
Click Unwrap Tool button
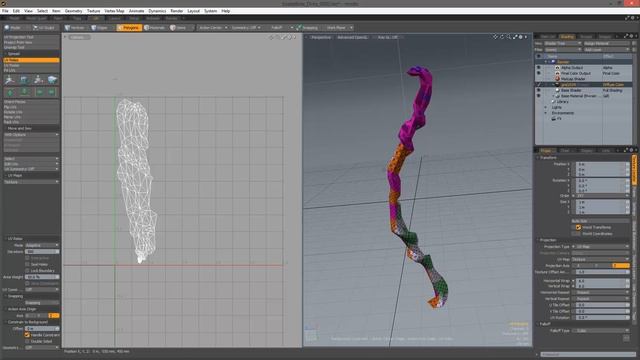(31, 47)
